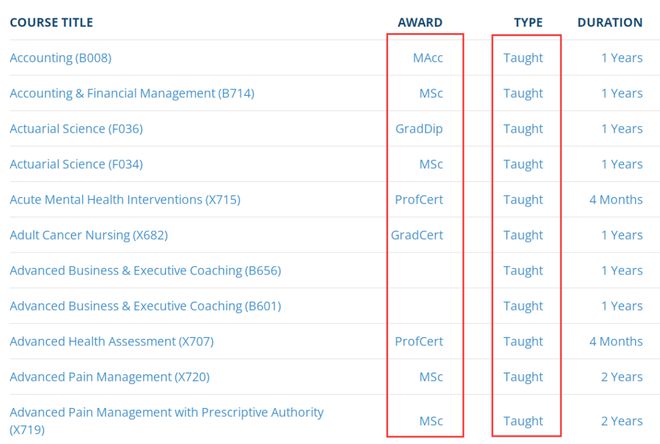Open Advanced Business & Executive Coaching (B601)
The image size is (660, 444).
[145, 306]
